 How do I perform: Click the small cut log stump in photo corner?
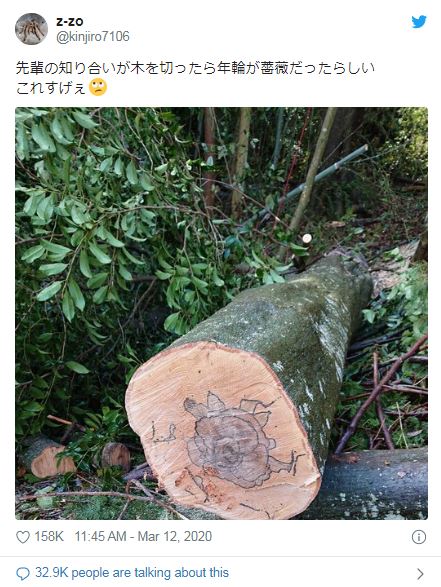[52, 460]
